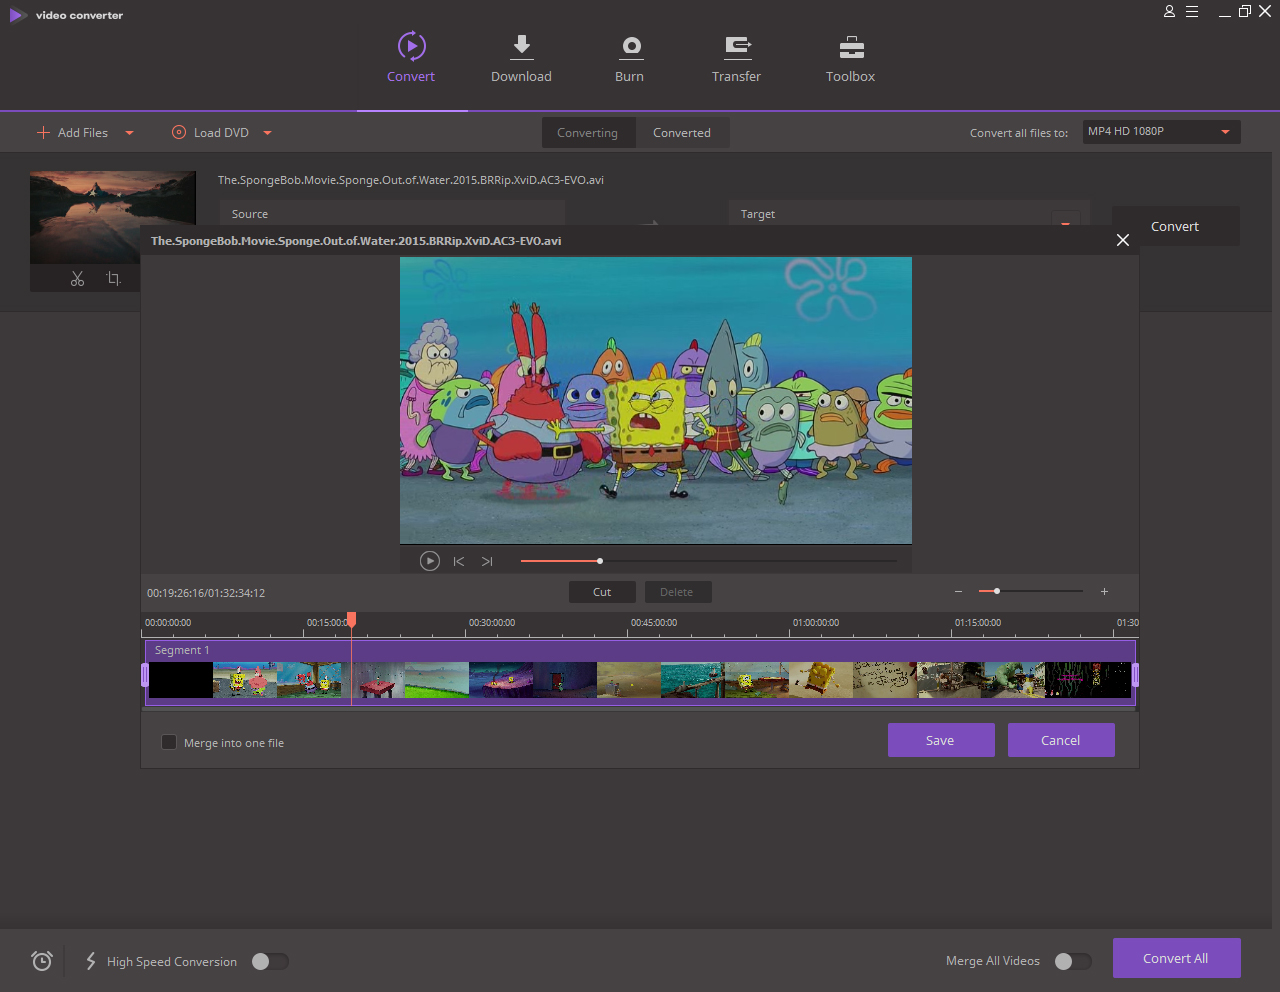Click the timeline zoom slider
The width and height of the screenshot is (1280, 992).
1031,591
